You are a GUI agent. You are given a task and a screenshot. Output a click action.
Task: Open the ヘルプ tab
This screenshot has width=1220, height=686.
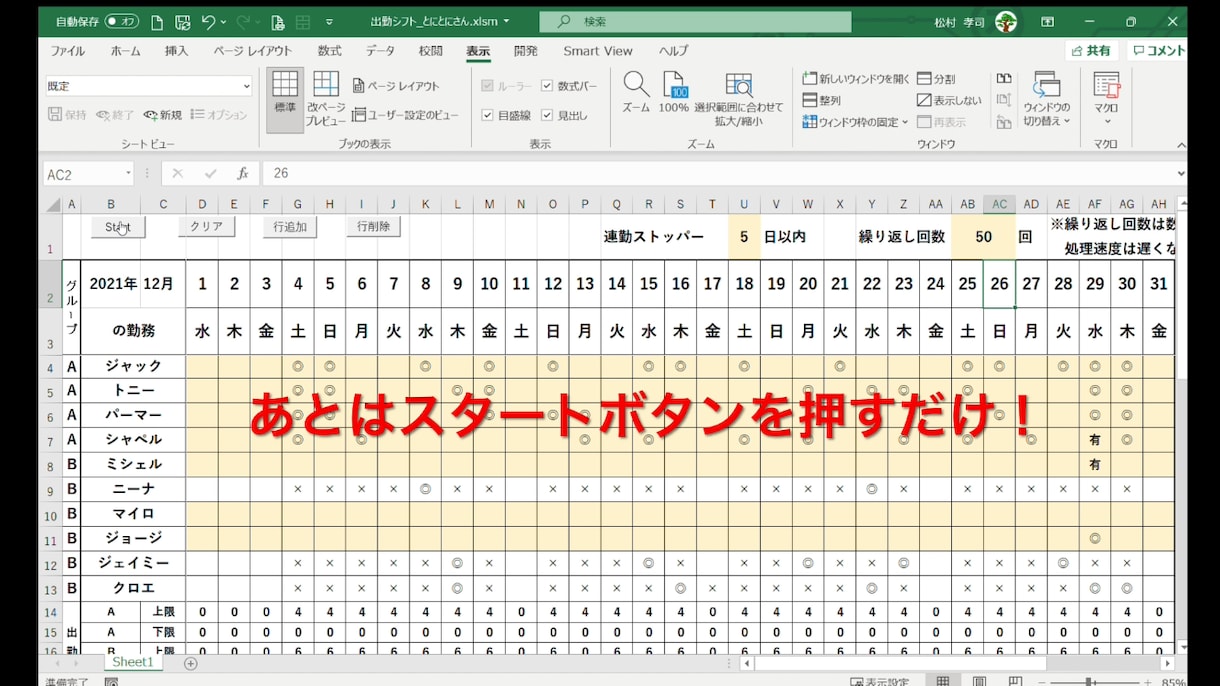pyautogui.click(x=674, y=51)
